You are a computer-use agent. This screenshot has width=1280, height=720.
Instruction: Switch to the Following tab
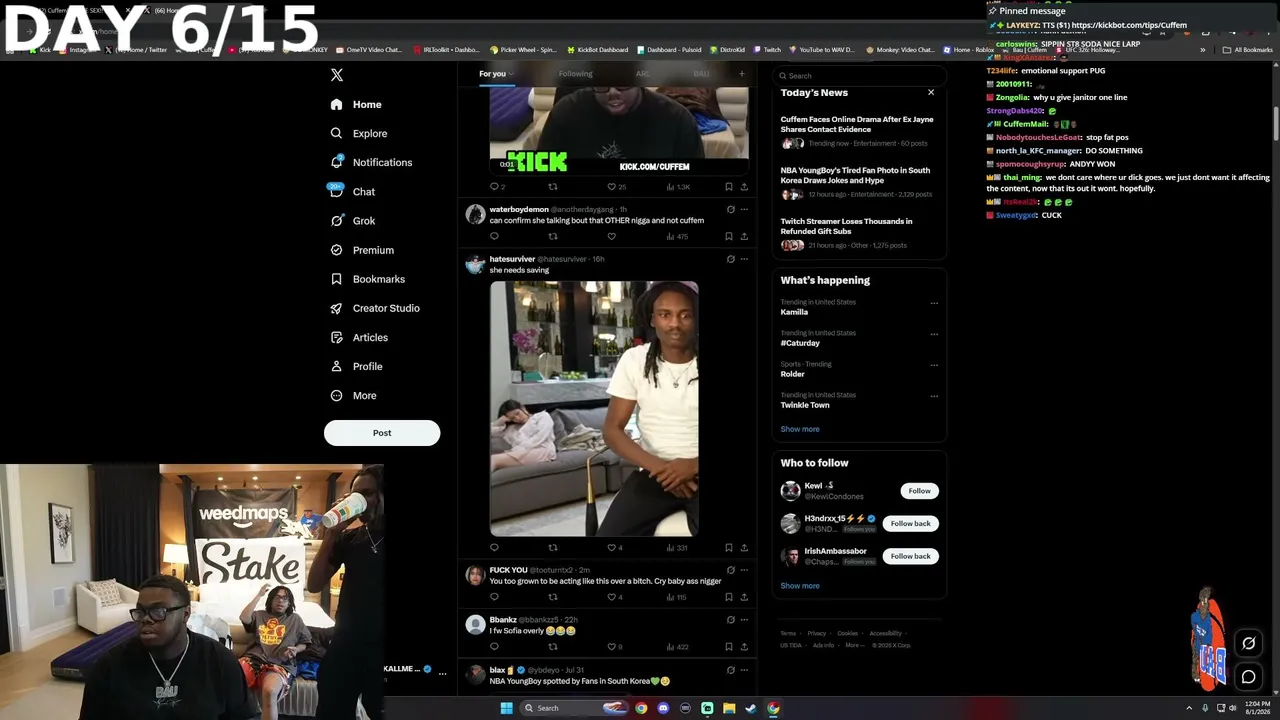tap(575, 74)
